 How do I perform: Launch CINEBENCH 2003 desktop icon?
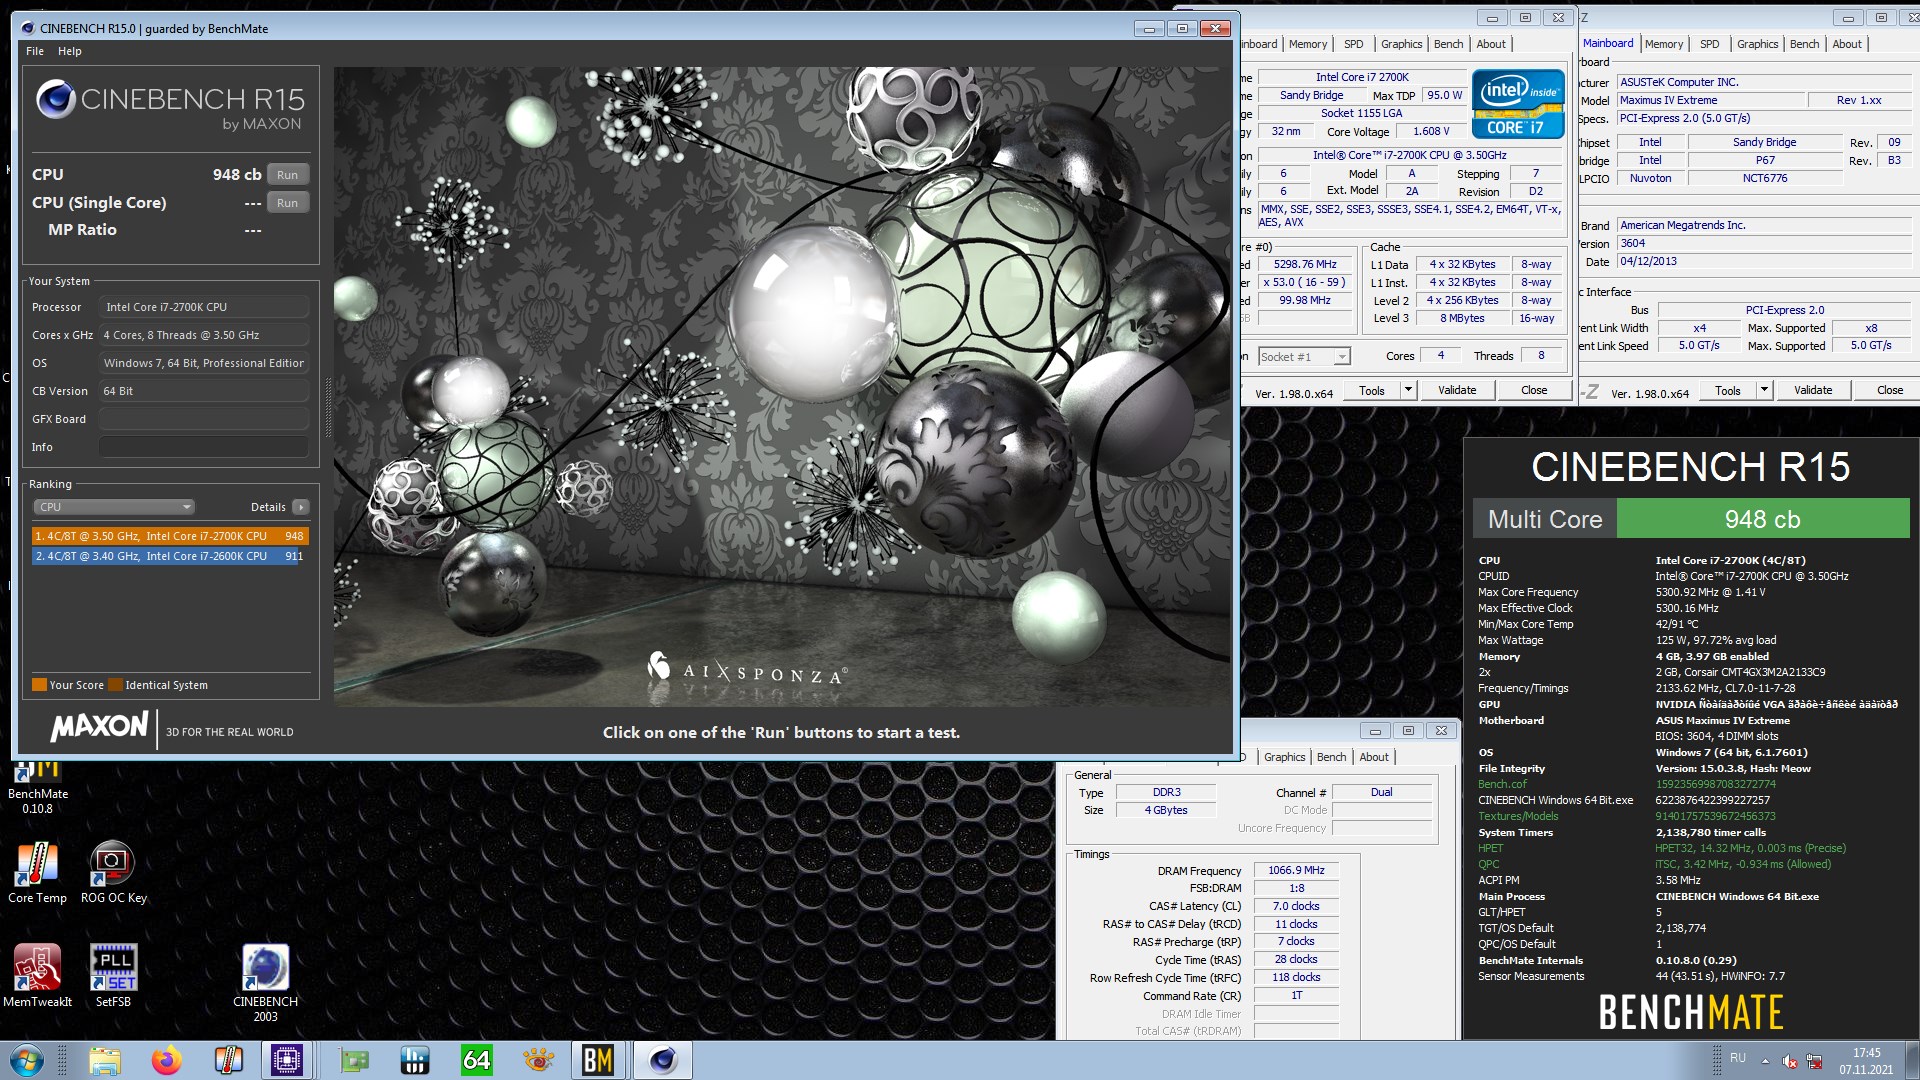click(265, 983)
